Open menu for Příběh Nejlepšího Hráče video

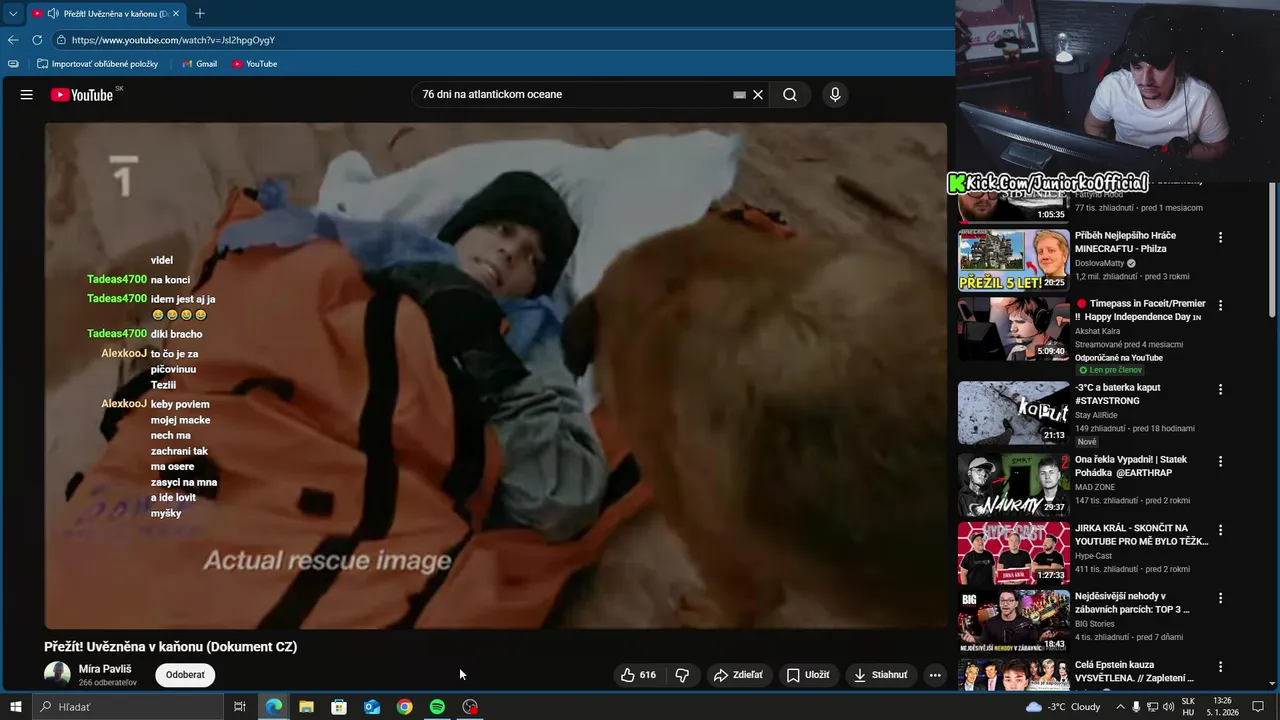pos(1220,238)
